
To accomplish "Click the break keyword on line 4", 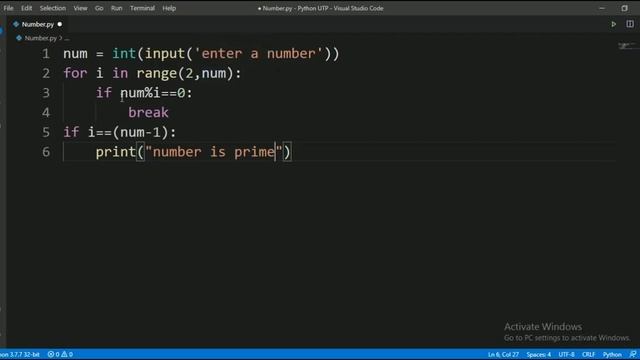I will coord(148,113).
